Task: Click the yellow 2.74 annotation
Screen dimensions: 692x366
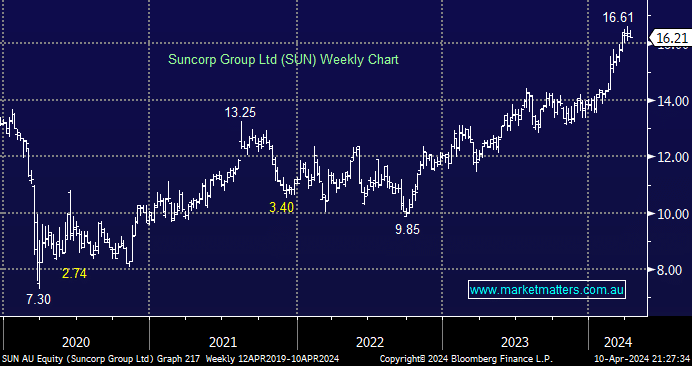Action: tap(74, 274)
